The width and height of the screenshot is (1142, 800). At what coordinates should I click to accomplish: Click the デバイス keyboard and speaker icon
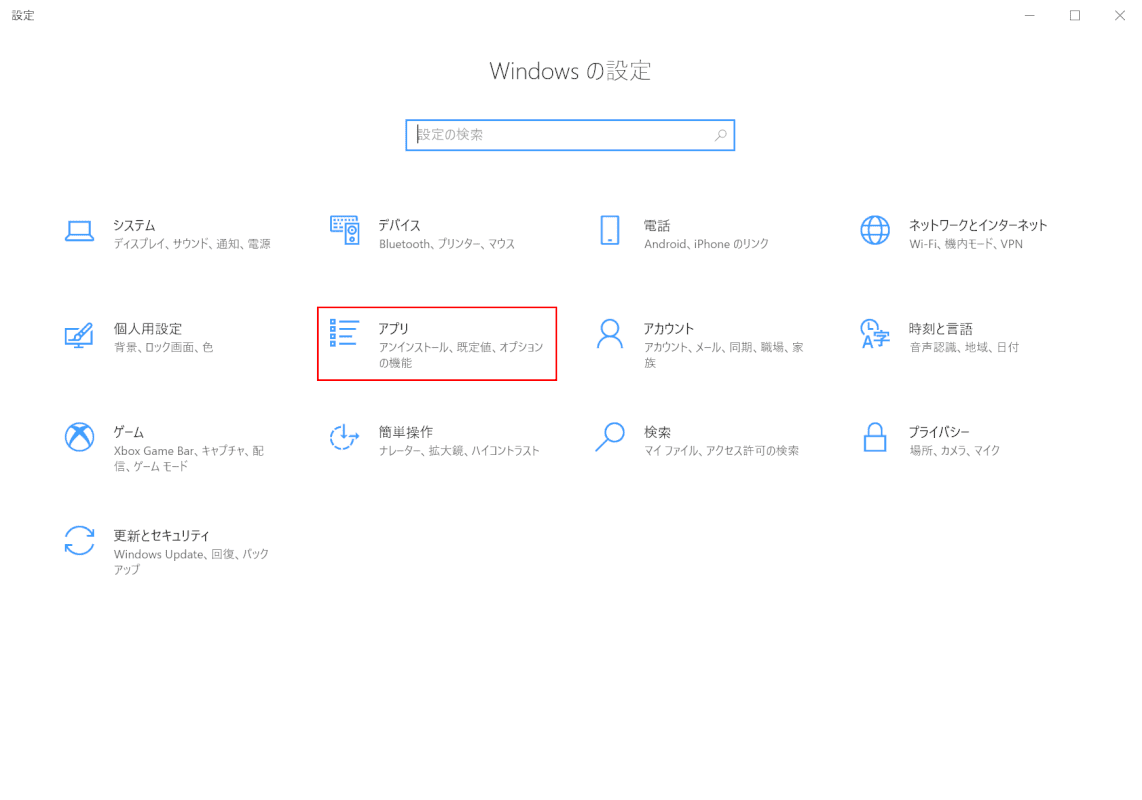click(x=344, y=230)
